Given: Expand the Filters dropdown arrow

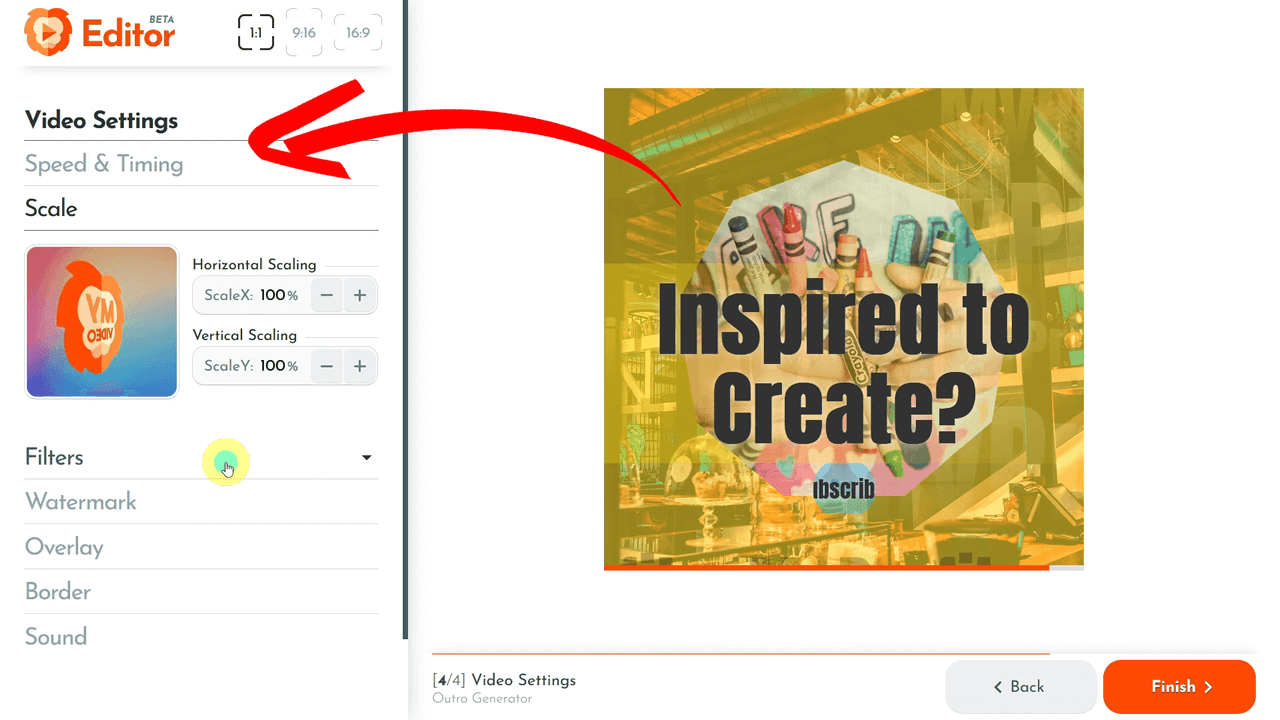Looking at the screenshot, I should tap(367, 457).
